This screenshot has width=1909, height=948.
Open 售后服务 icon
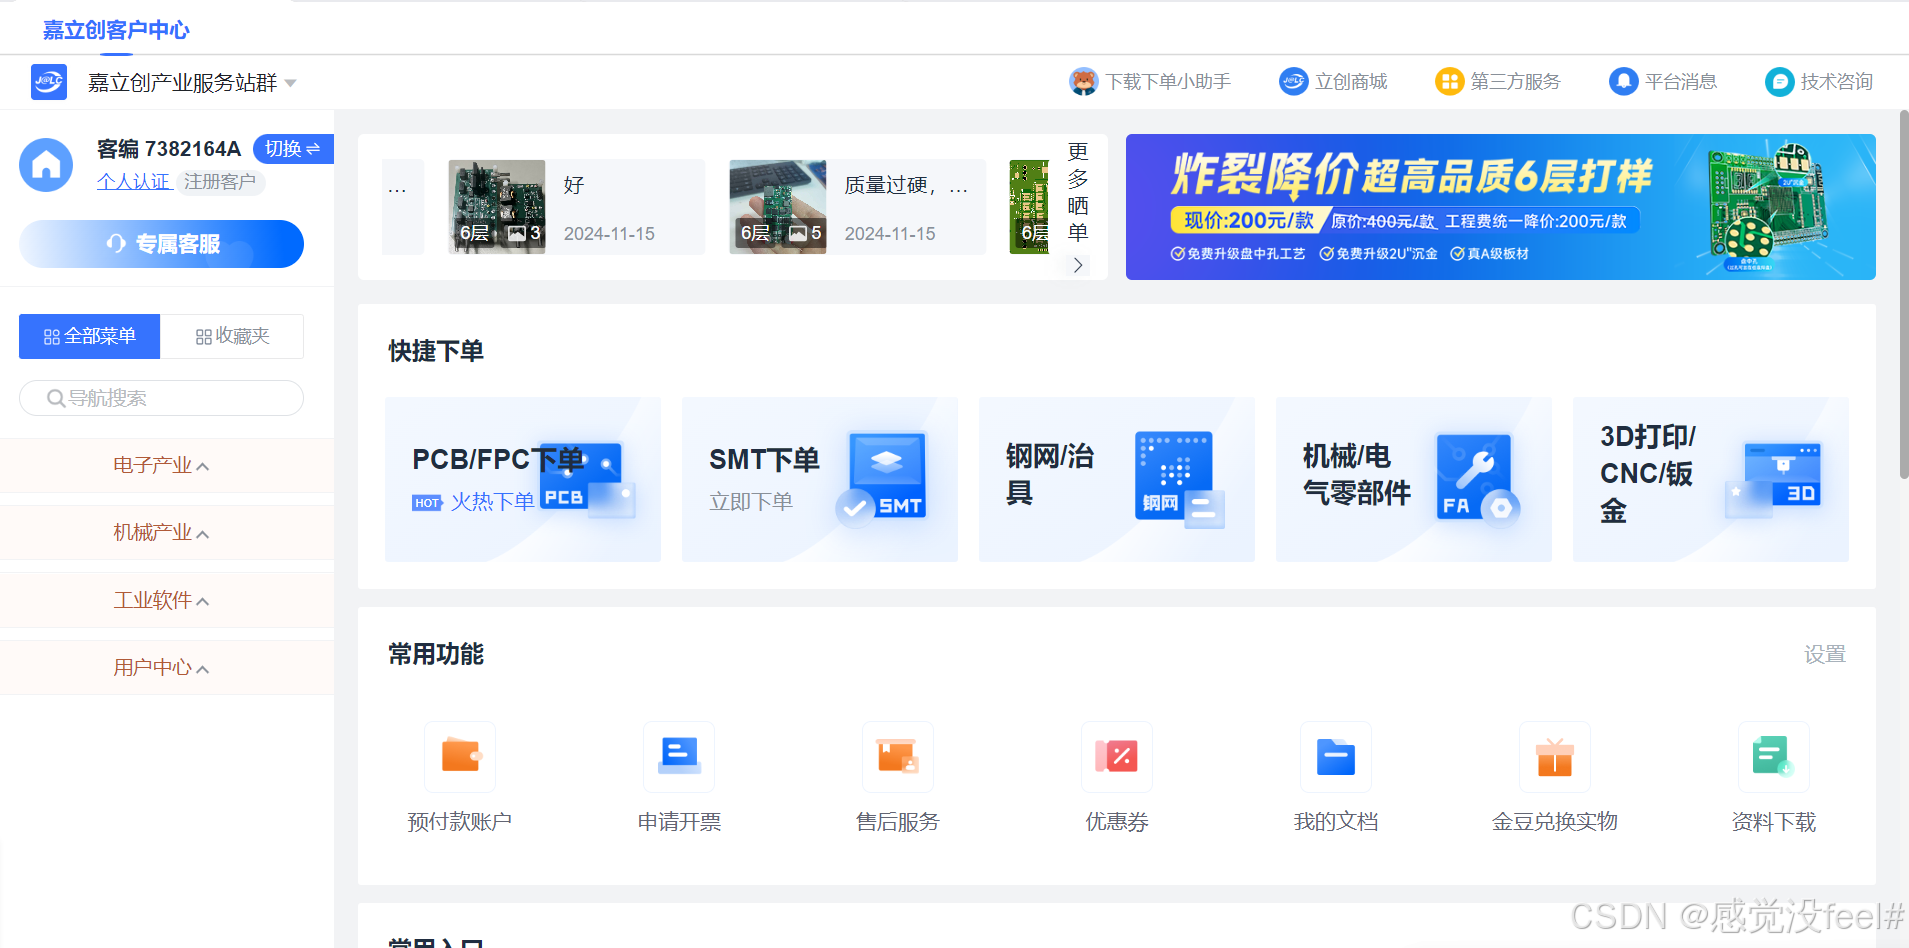click(898, 756)
